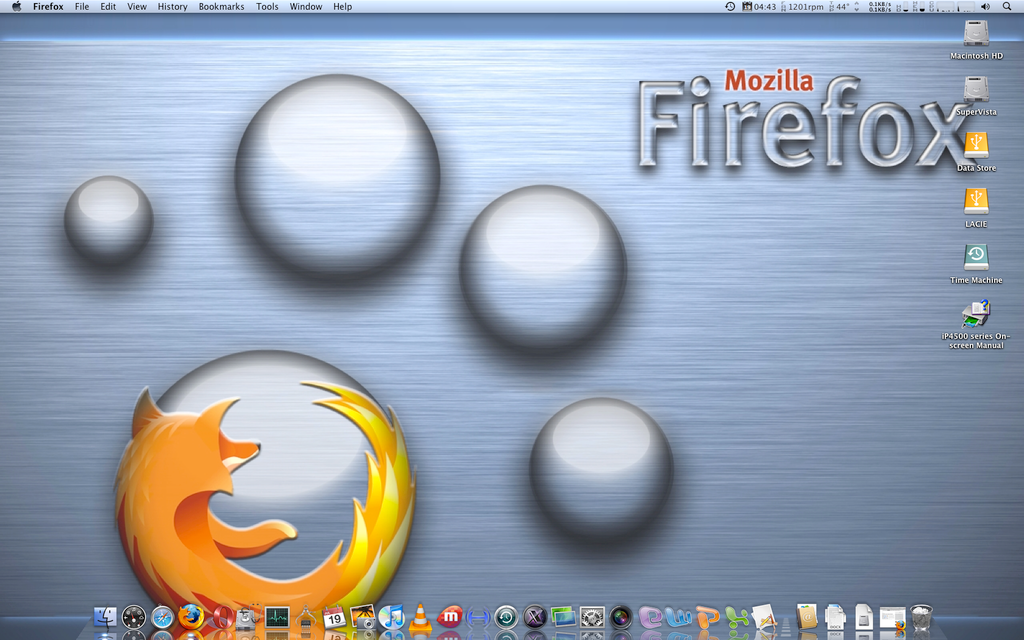Image resolution: width=1024 pixels, height=640 pixels.
Task: Open the Window menu
Action: 306,7
